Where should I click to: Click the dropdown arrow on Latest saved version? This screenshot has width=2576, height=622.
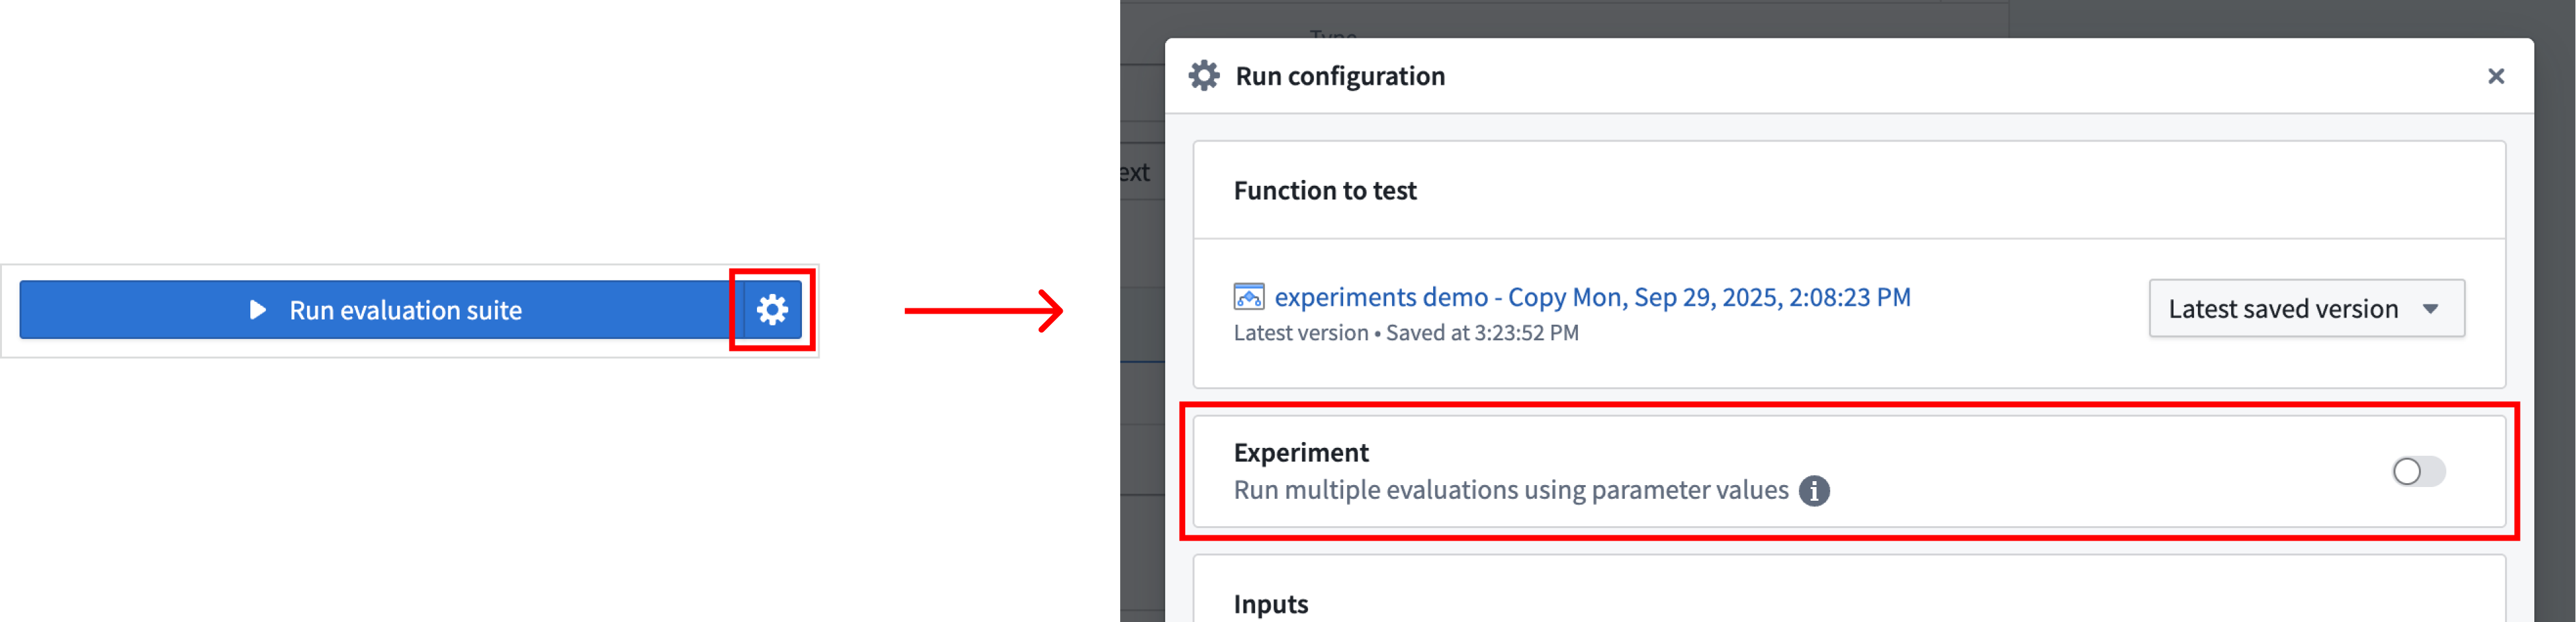pos(2431,308)
